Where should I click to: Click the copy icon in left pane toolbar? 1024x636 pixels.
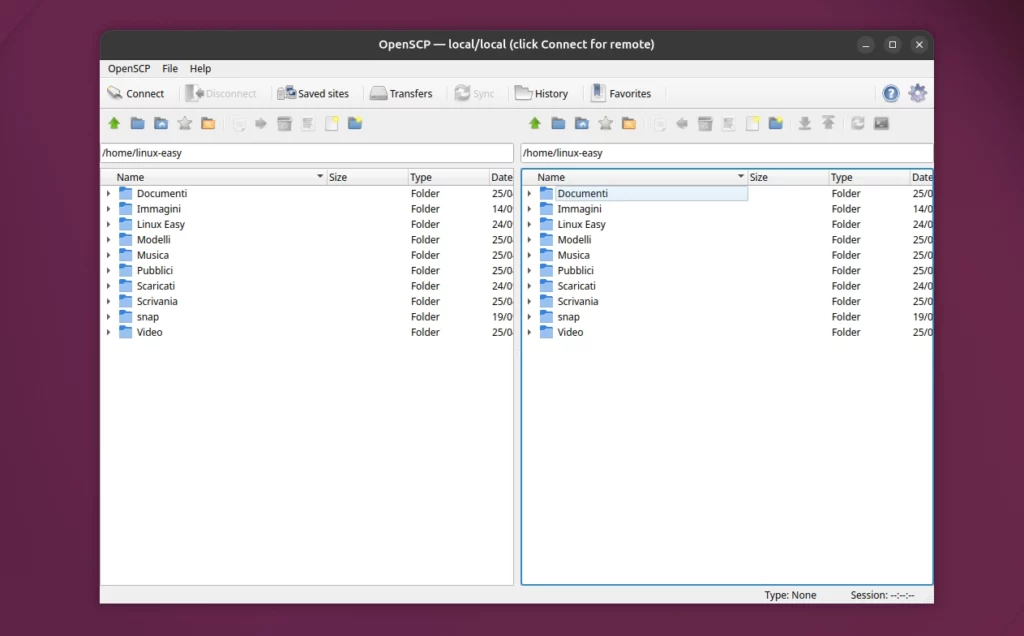(x=238, y=123)
